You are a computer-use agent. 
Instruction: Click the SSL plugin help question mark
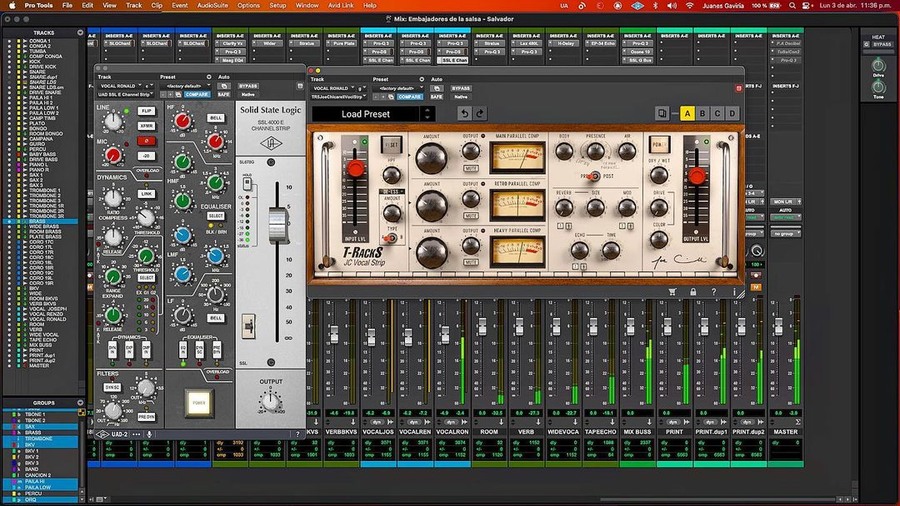297,434
